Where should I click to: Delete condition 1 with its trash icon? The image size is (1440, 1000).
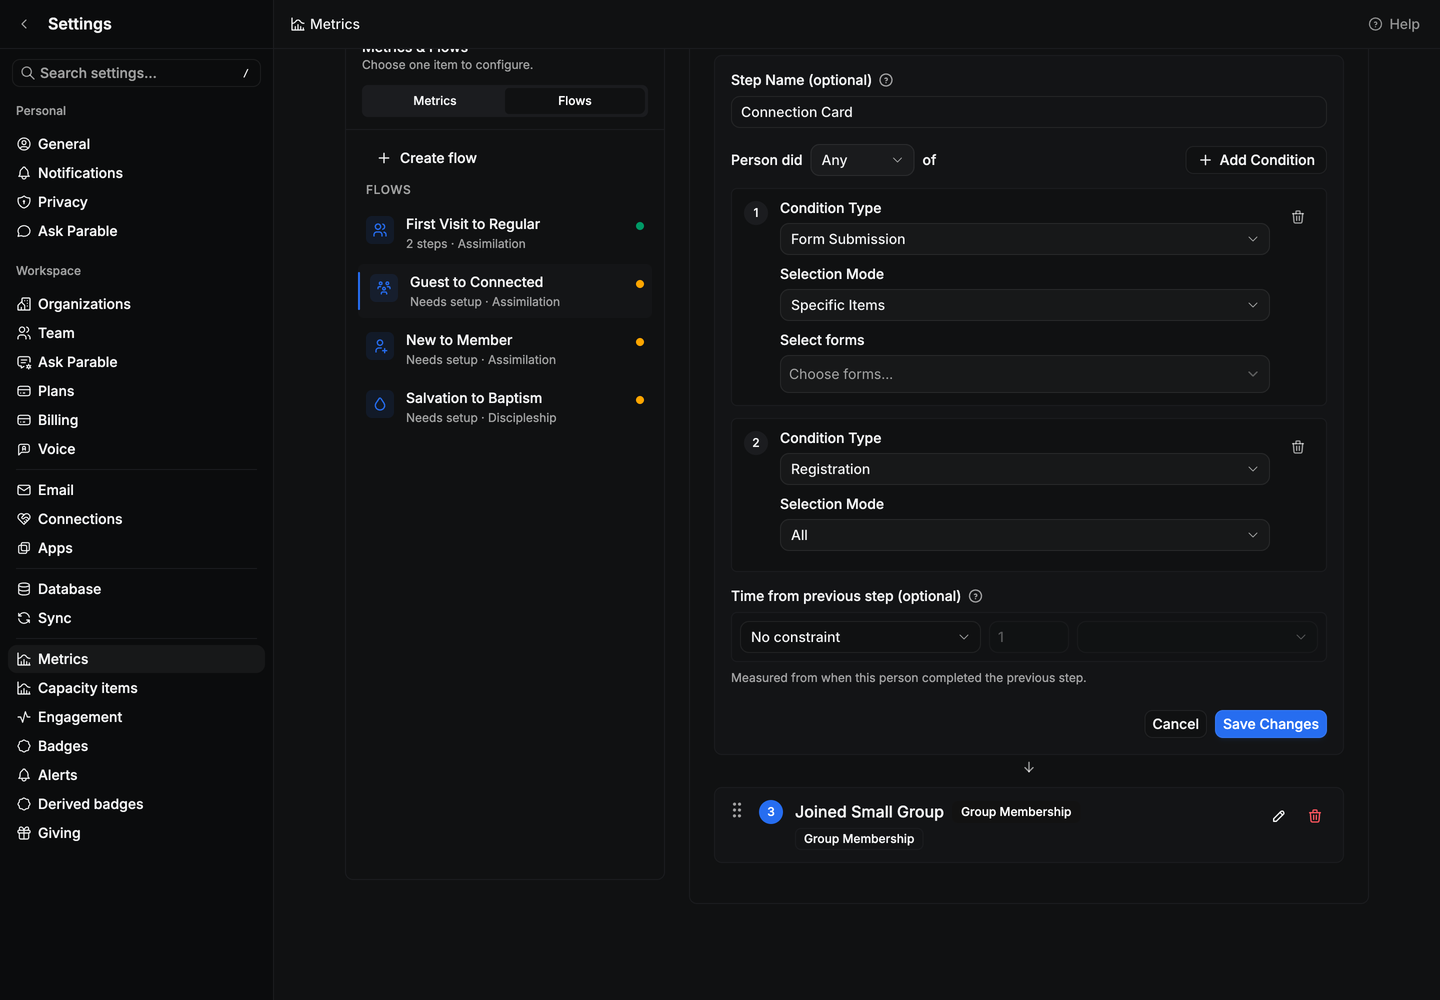point(1298,217)
